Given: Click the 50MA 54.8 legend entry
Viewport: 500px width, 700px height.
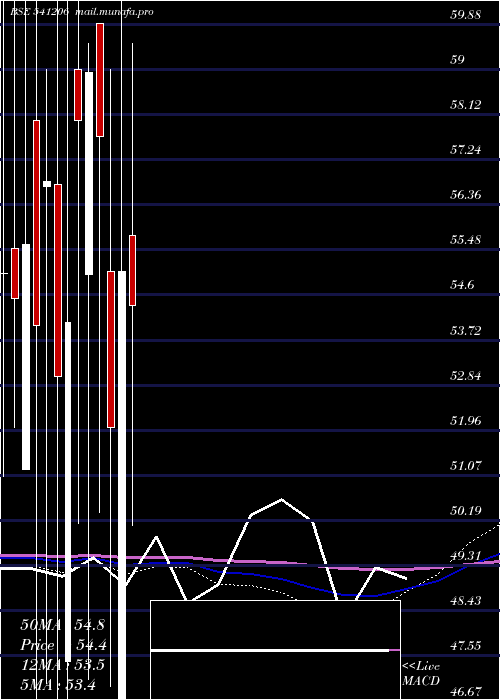Looking at the screenshot, I should click(x=62, y=625).
